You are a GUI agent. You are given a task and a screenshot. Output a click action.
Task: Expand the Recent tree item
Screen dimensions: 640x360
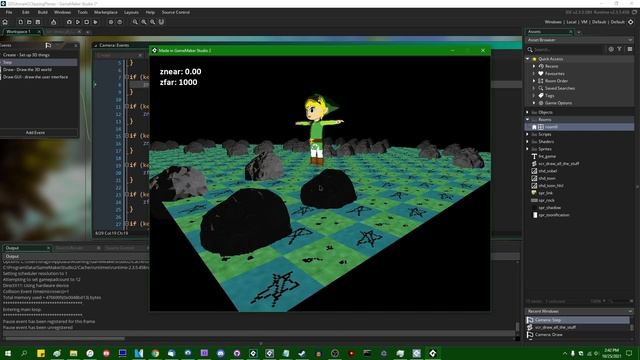[534, 66]
